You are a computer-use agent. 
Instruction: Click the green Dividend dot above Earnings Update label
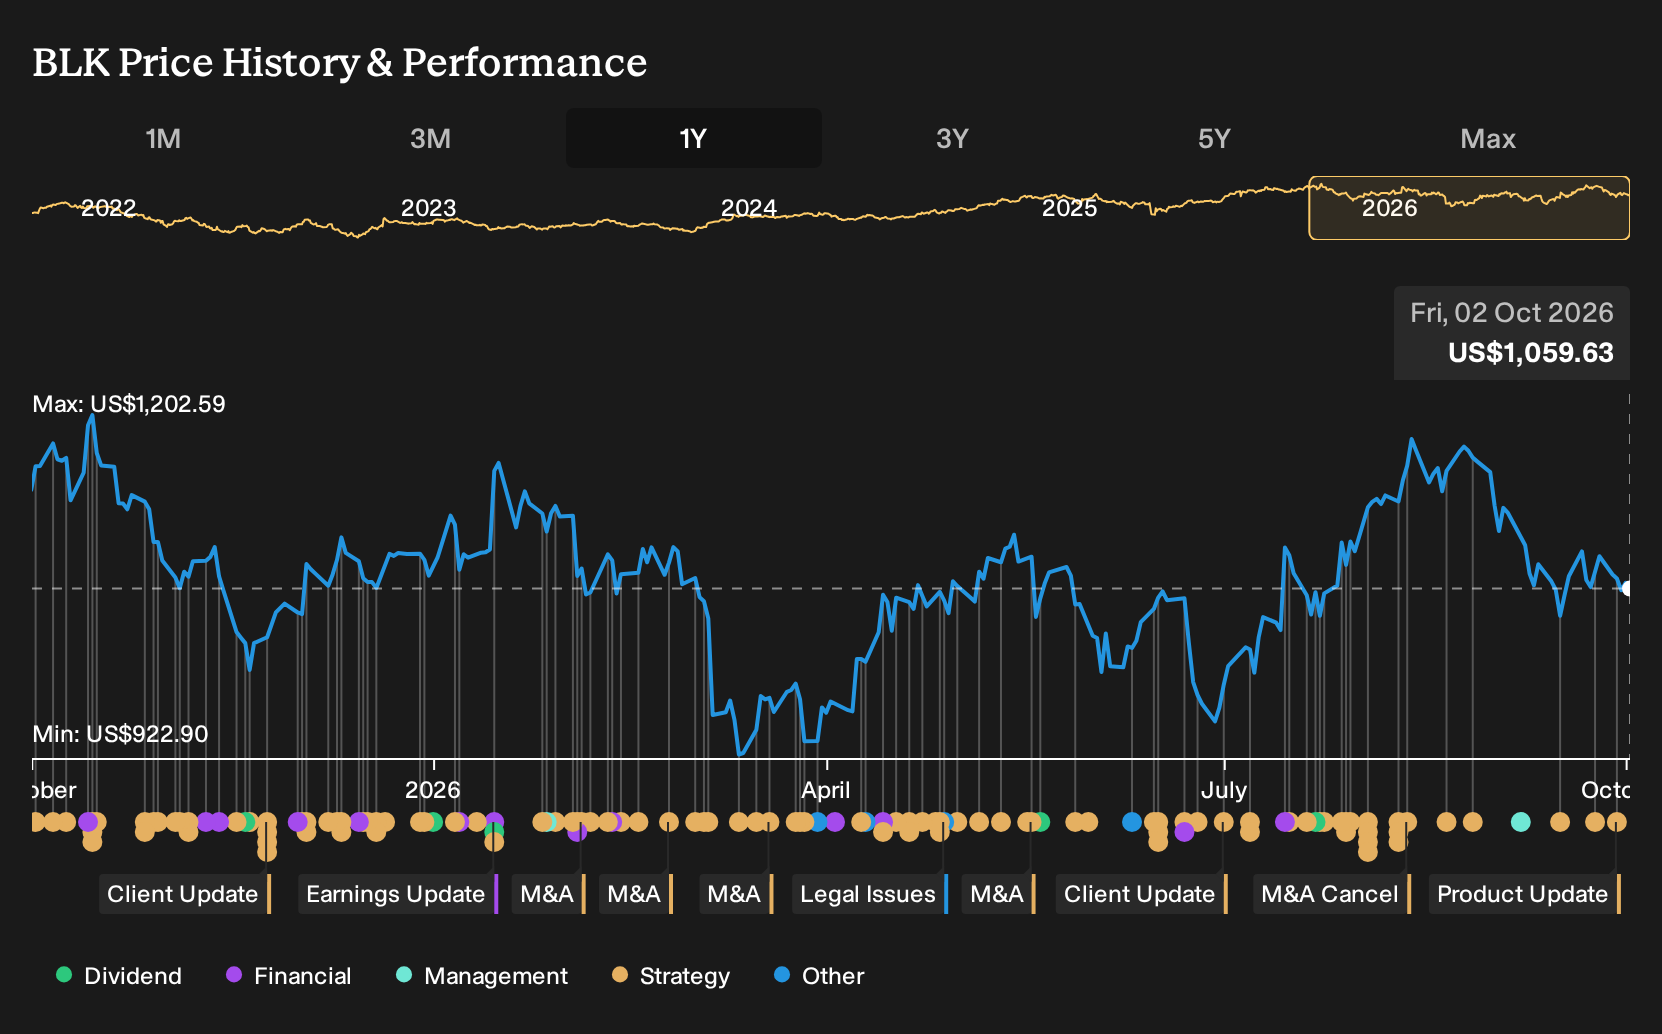coord(492,830)
